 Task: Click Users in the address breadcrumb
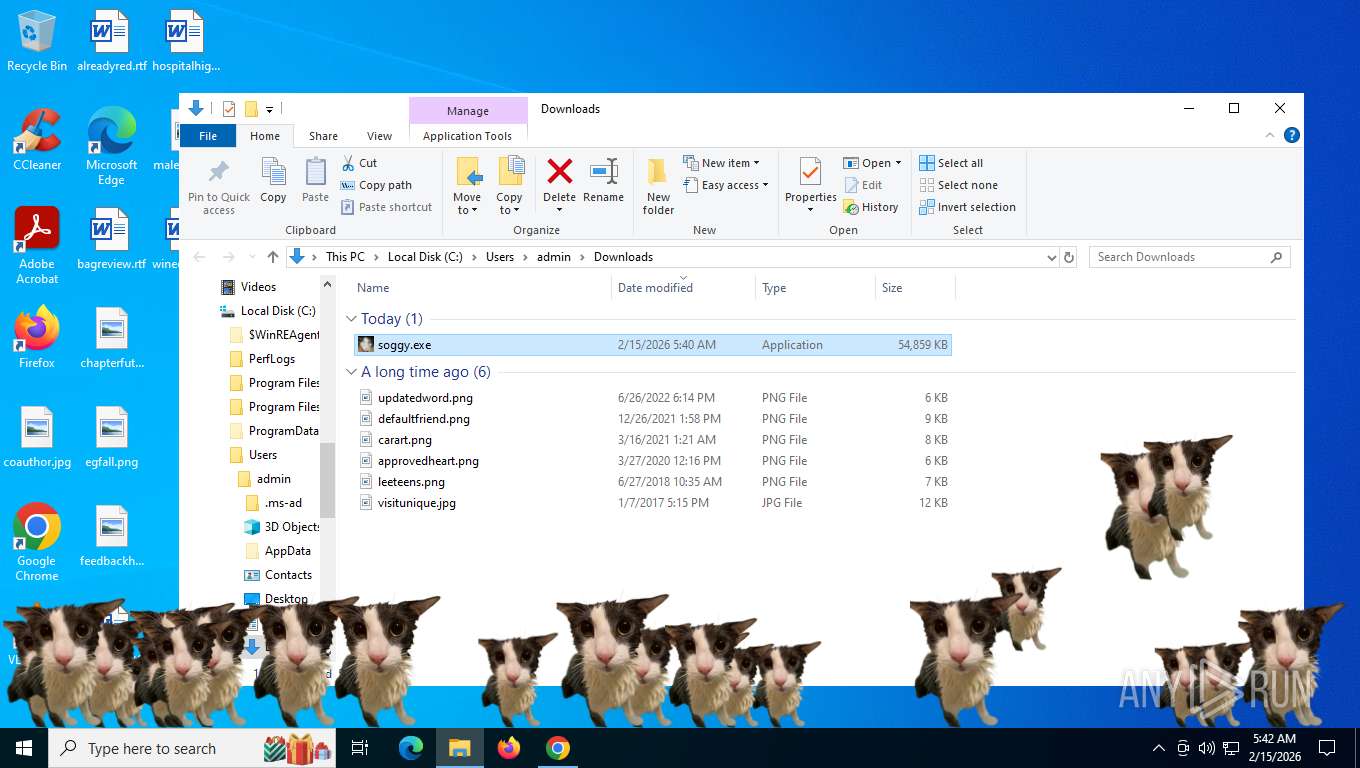tap(500, 257)
